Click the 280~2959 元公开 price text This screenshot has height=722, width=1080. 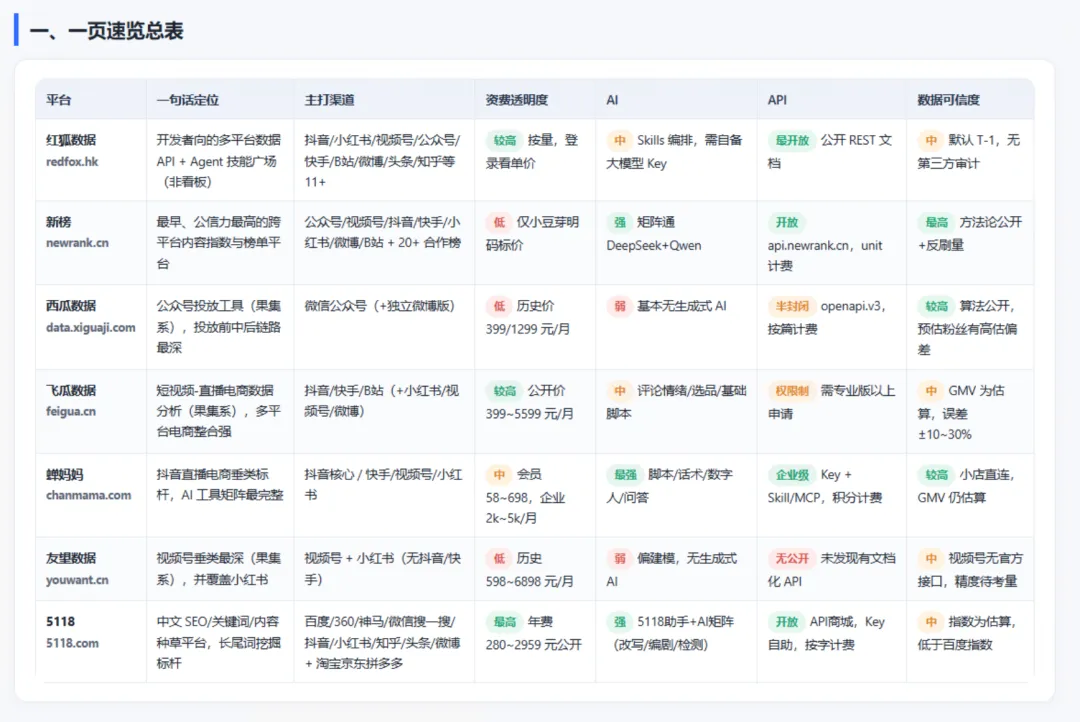coord(534,645)
